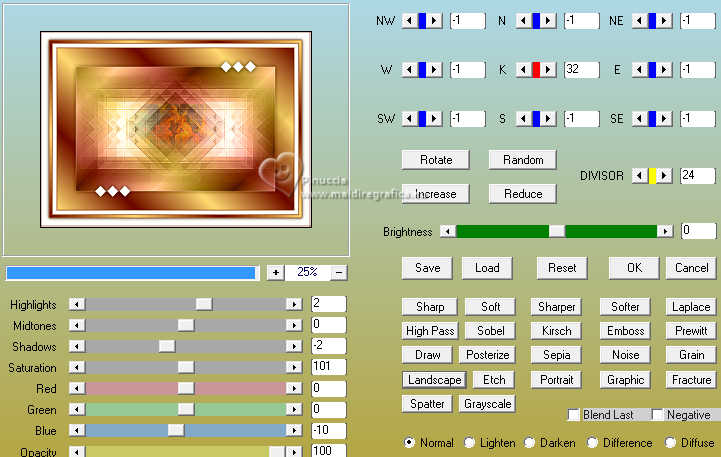The image size is (721, 457).
Task: Apply the High Pass preset
Action: 429,331
